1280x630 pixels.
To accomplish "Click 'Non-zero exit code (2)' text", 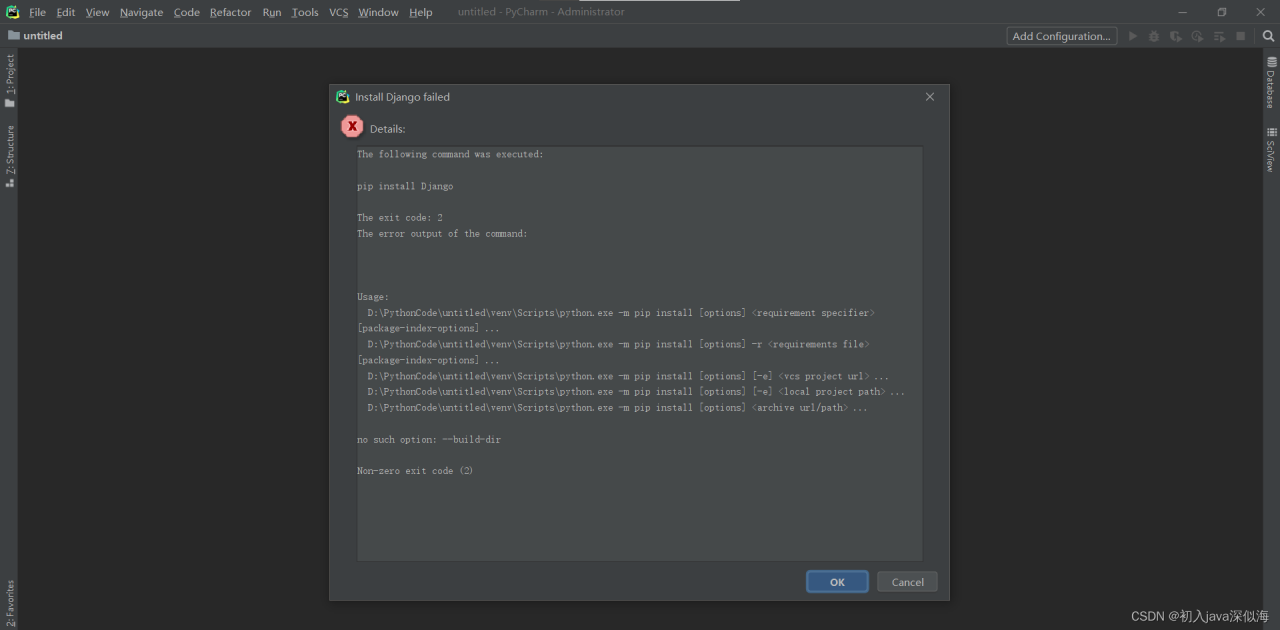I will point(415,471).
